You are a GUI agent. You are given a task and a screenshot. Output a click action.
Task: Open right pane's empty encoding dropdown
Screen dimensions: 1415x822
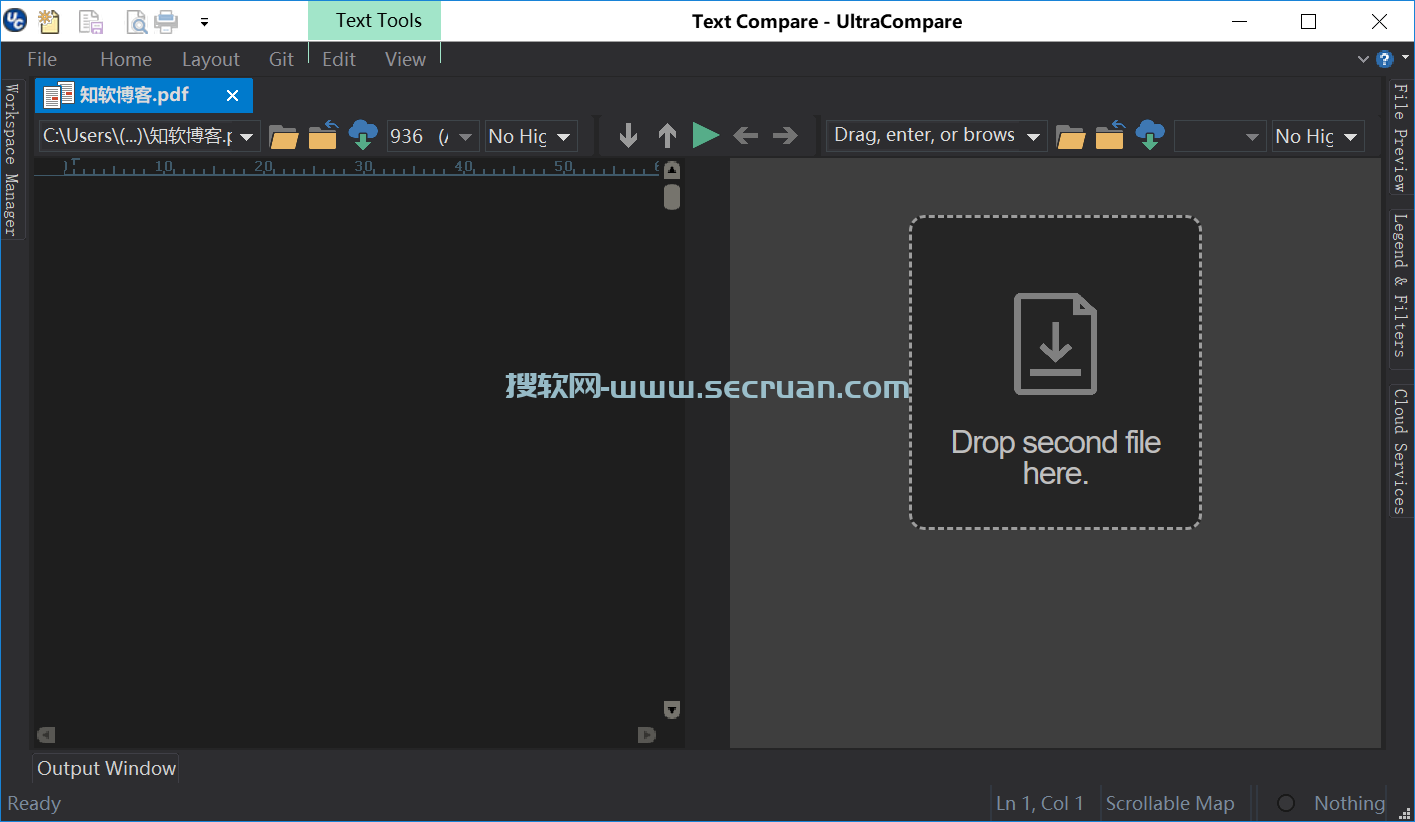click(x=1252, y=137)
